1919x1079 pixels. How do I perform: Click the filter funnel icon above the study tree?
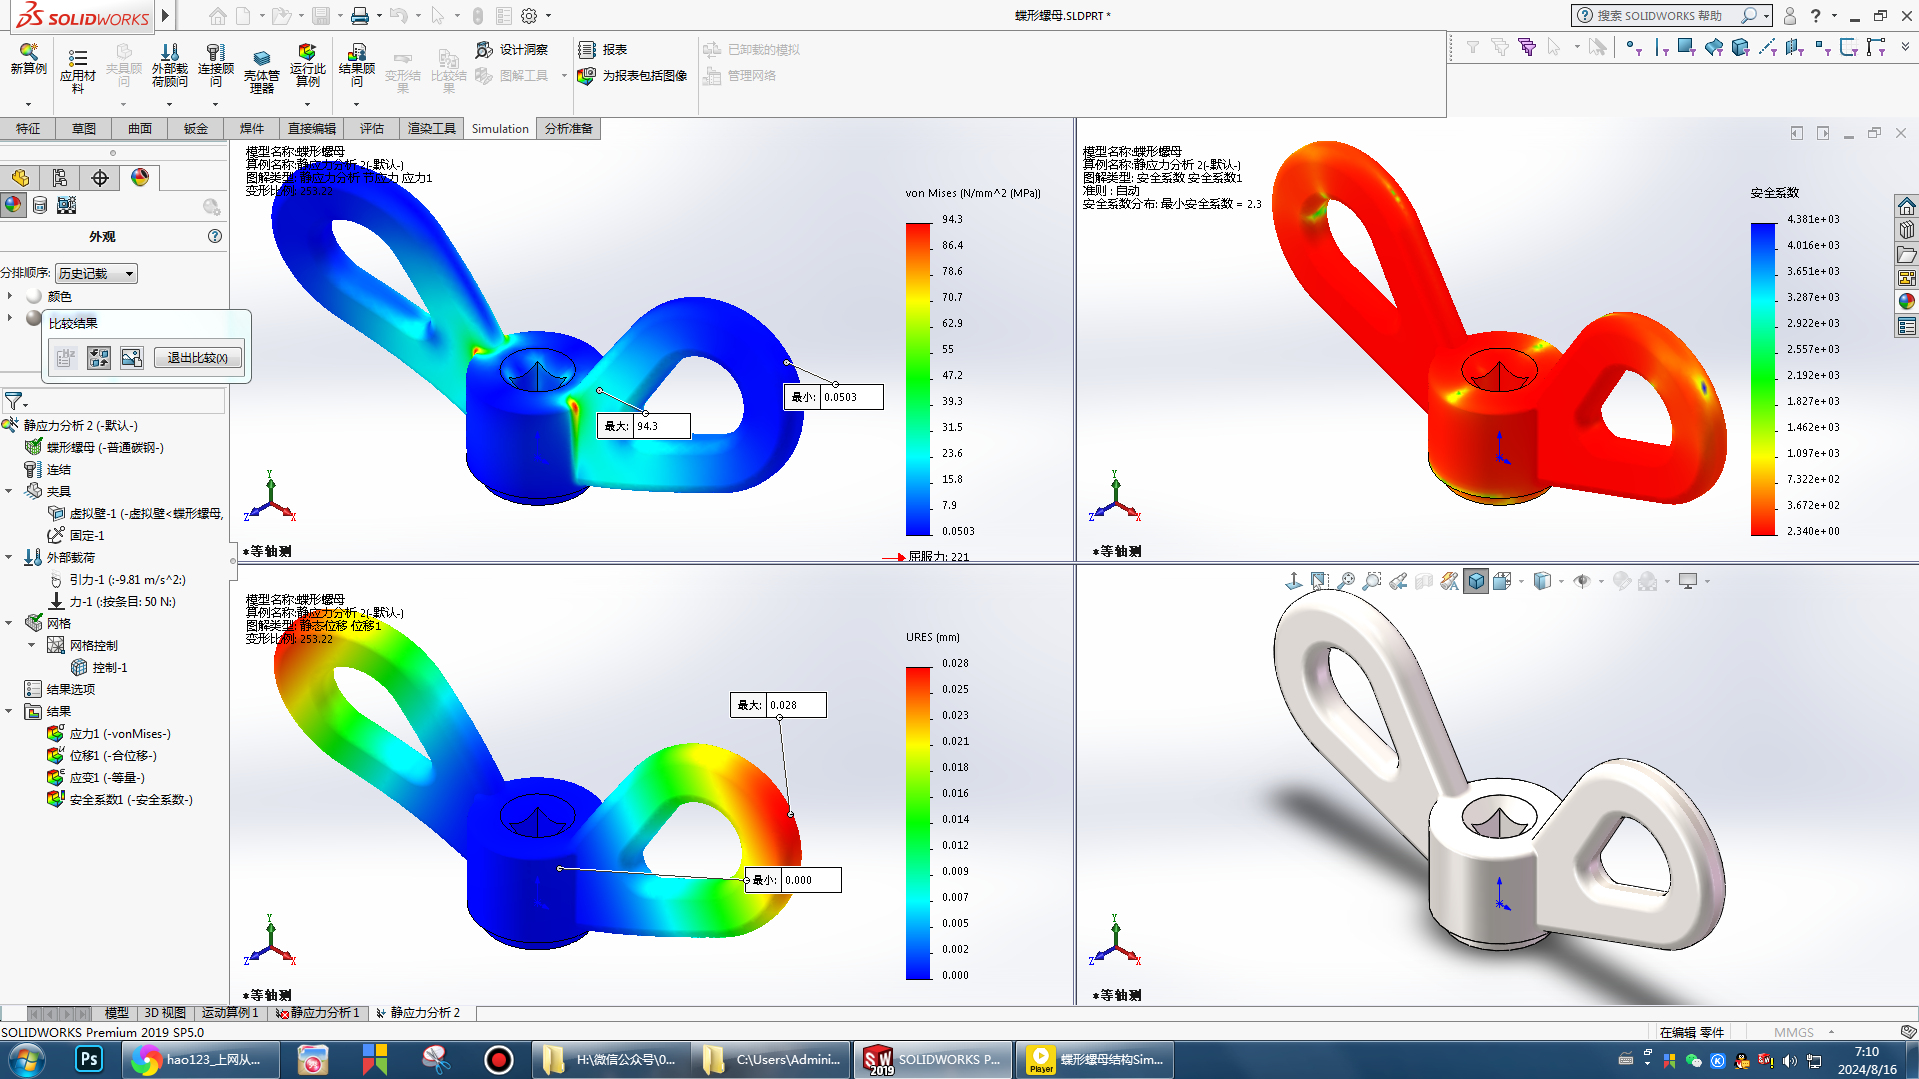click(13, 401)
